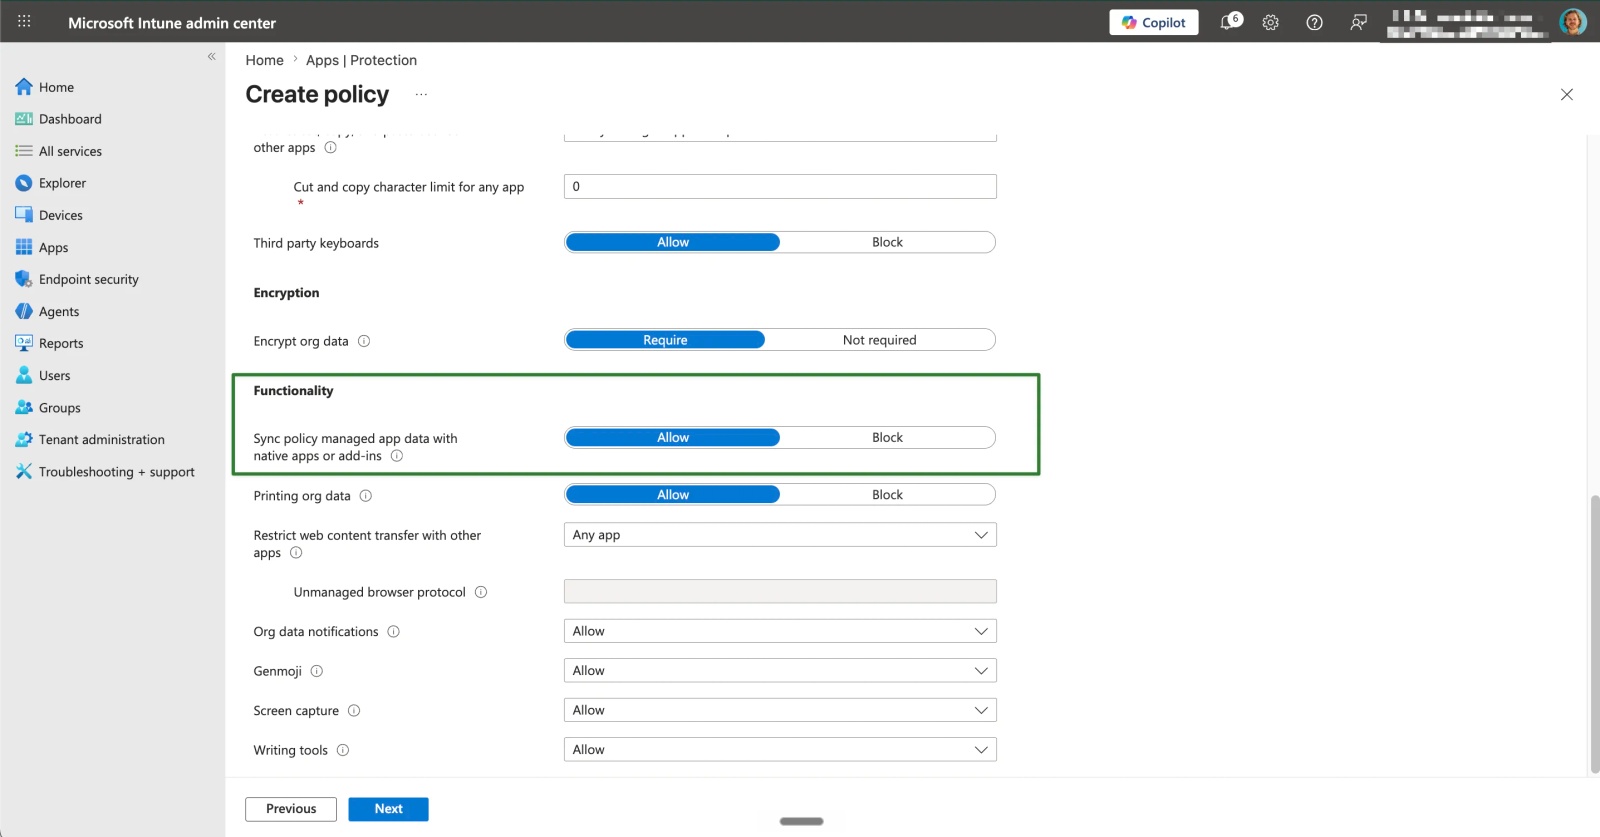
Task: Open the Genmoji dropdown
Action: coord(780,671)
